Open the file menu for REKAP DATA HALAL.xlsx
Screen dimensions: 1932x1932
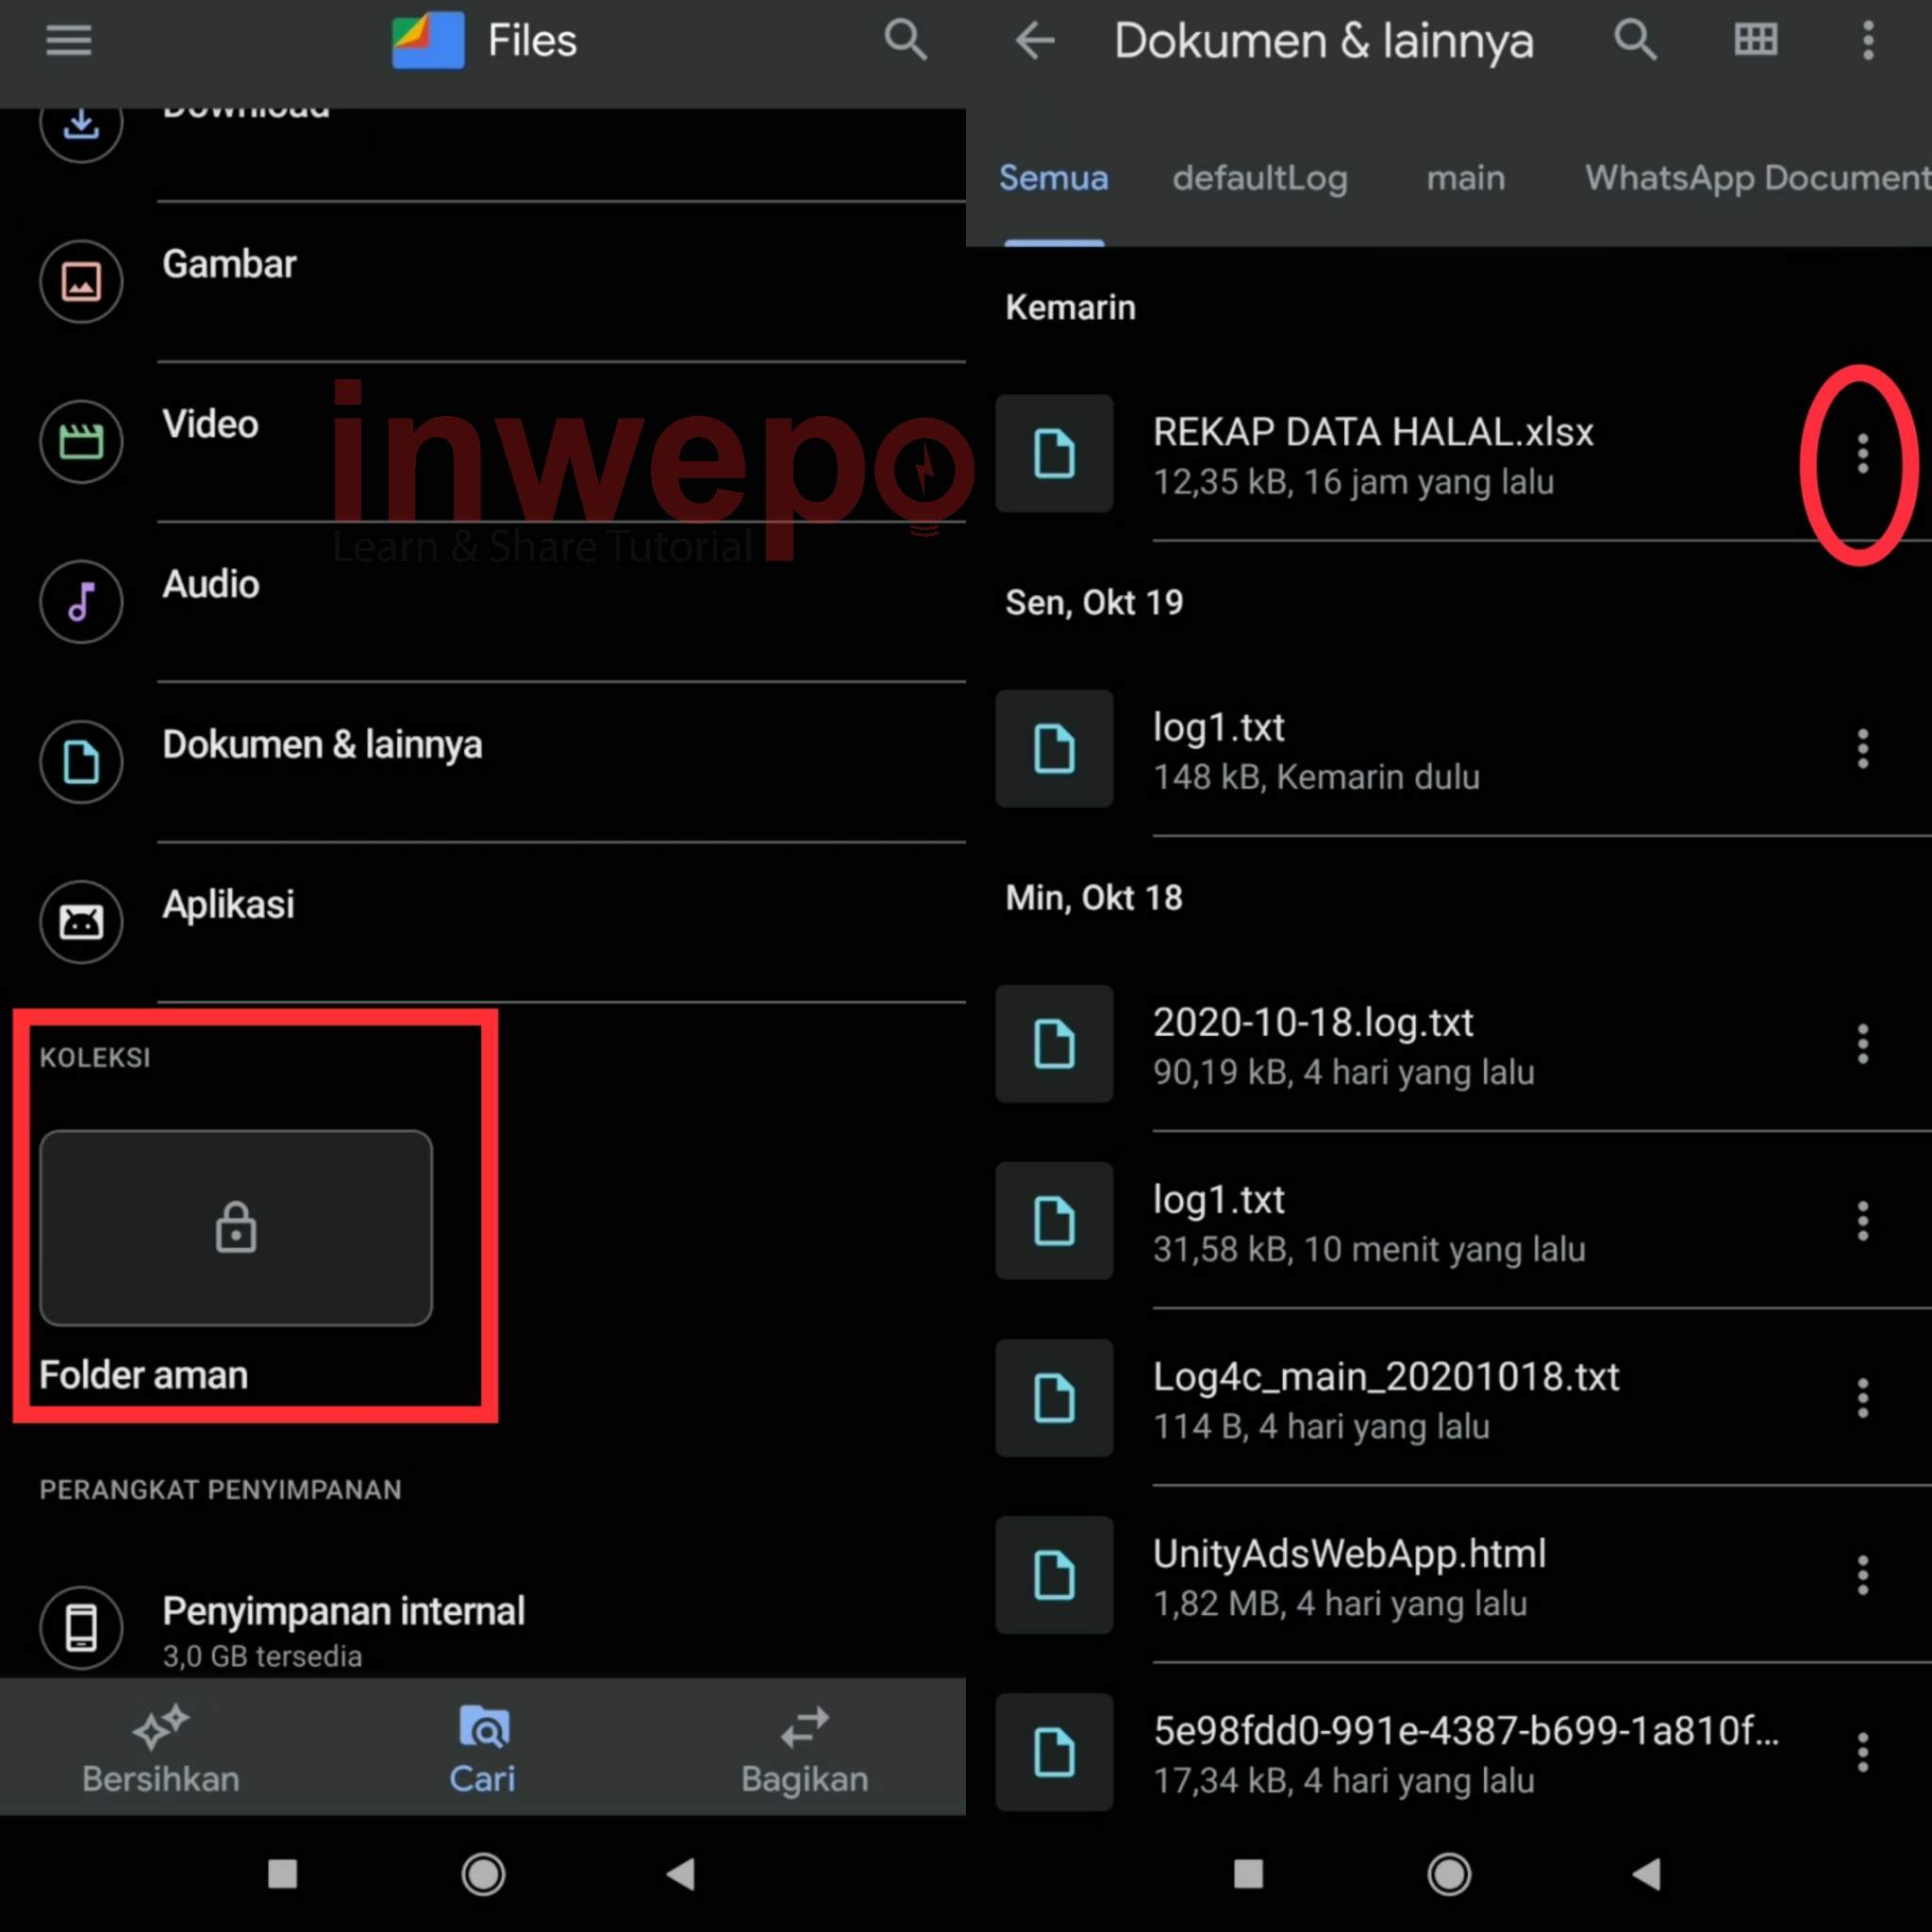[x=1861, y=453]
